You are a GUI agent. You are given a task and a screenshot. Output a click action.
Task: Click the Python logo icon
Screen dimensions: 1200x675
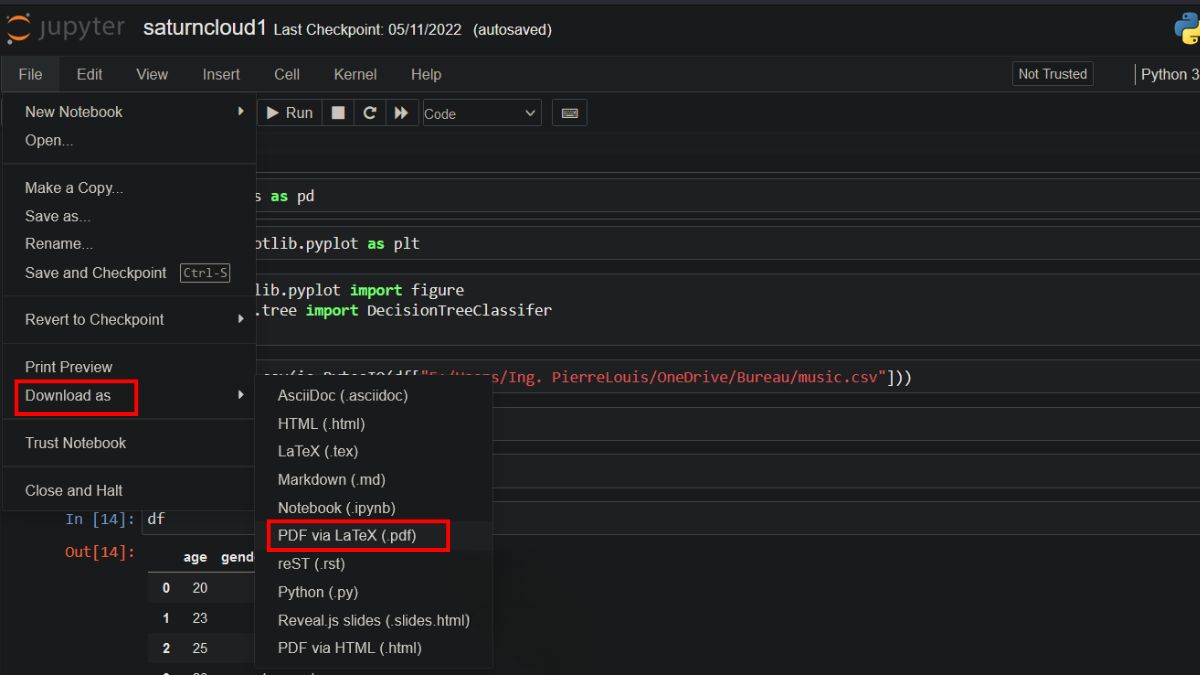pos(1186,29)
